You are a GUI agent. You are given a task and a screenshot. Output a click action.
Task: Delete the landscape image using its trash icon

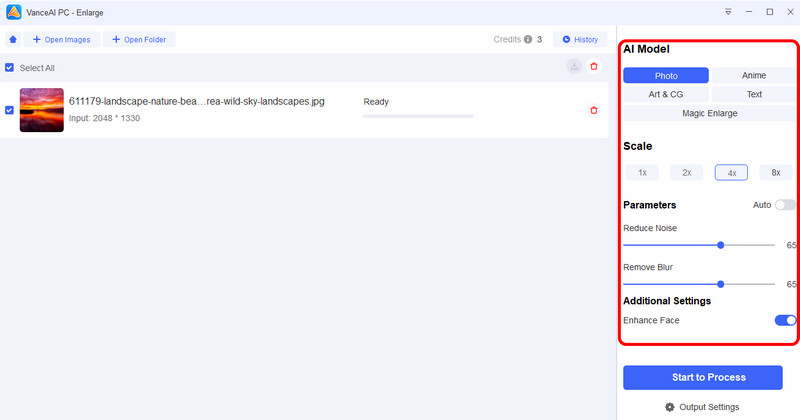pos(594,110)
